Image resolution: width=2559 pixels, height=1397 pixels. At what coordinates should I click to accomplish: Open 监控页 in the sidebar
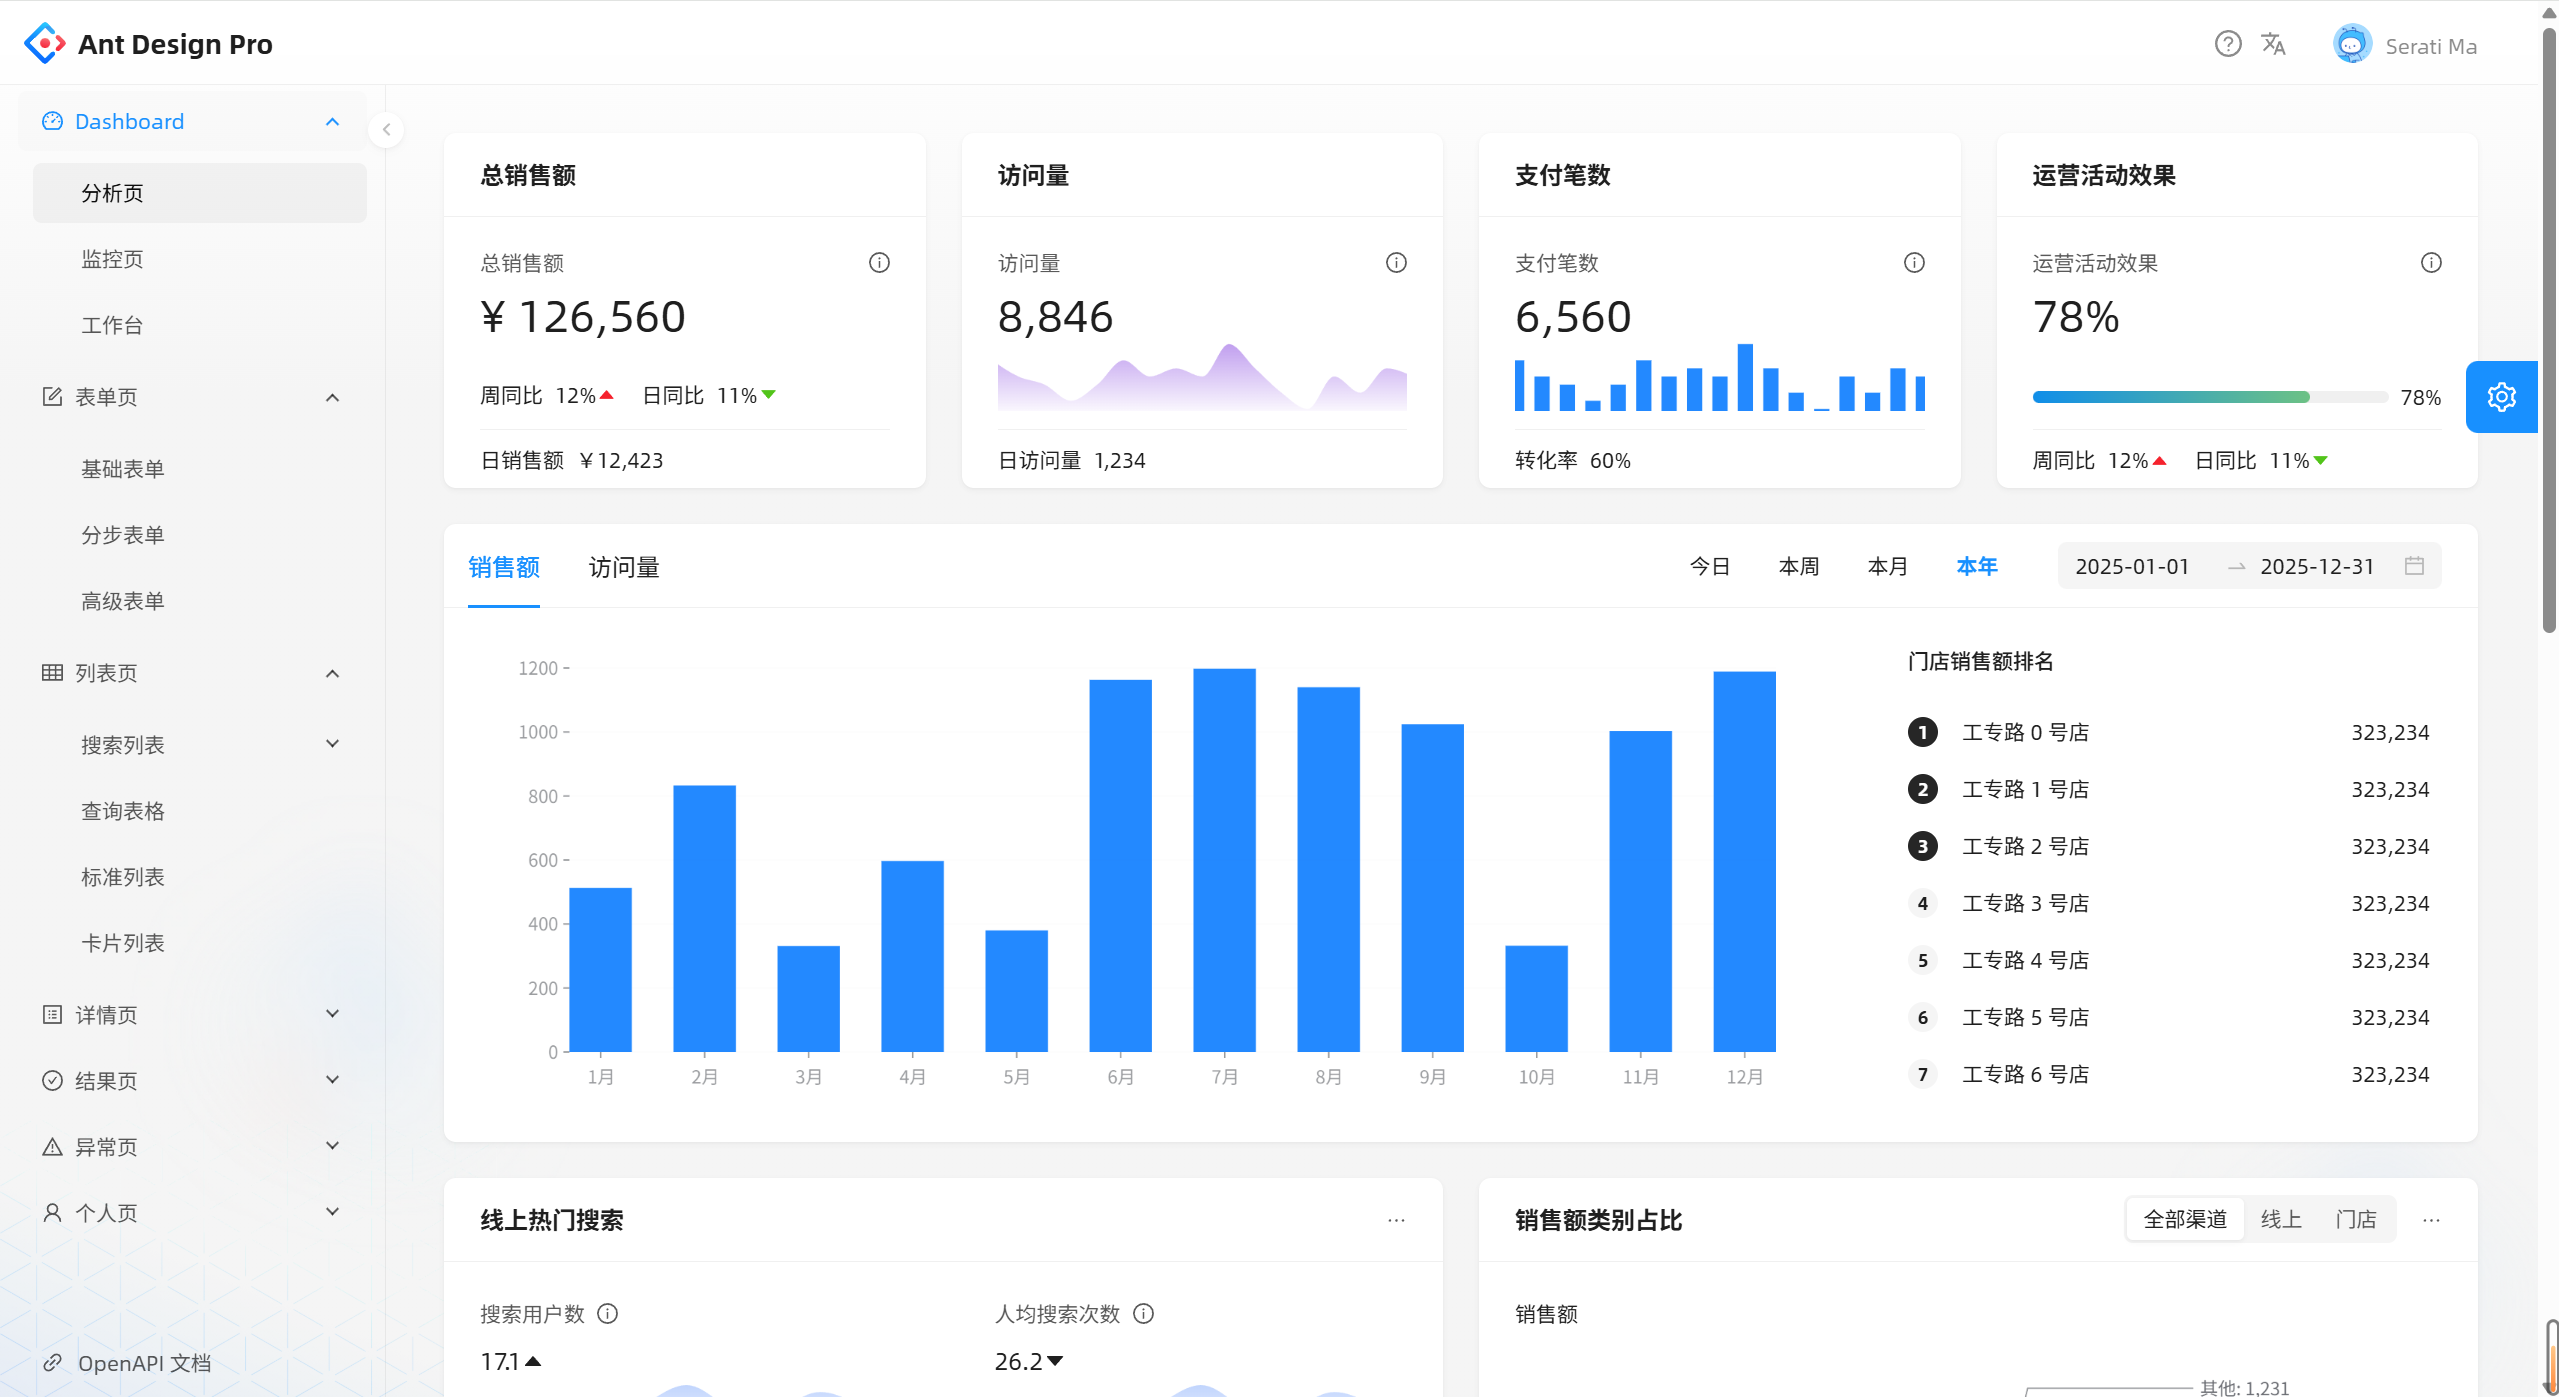coord(112,259)
